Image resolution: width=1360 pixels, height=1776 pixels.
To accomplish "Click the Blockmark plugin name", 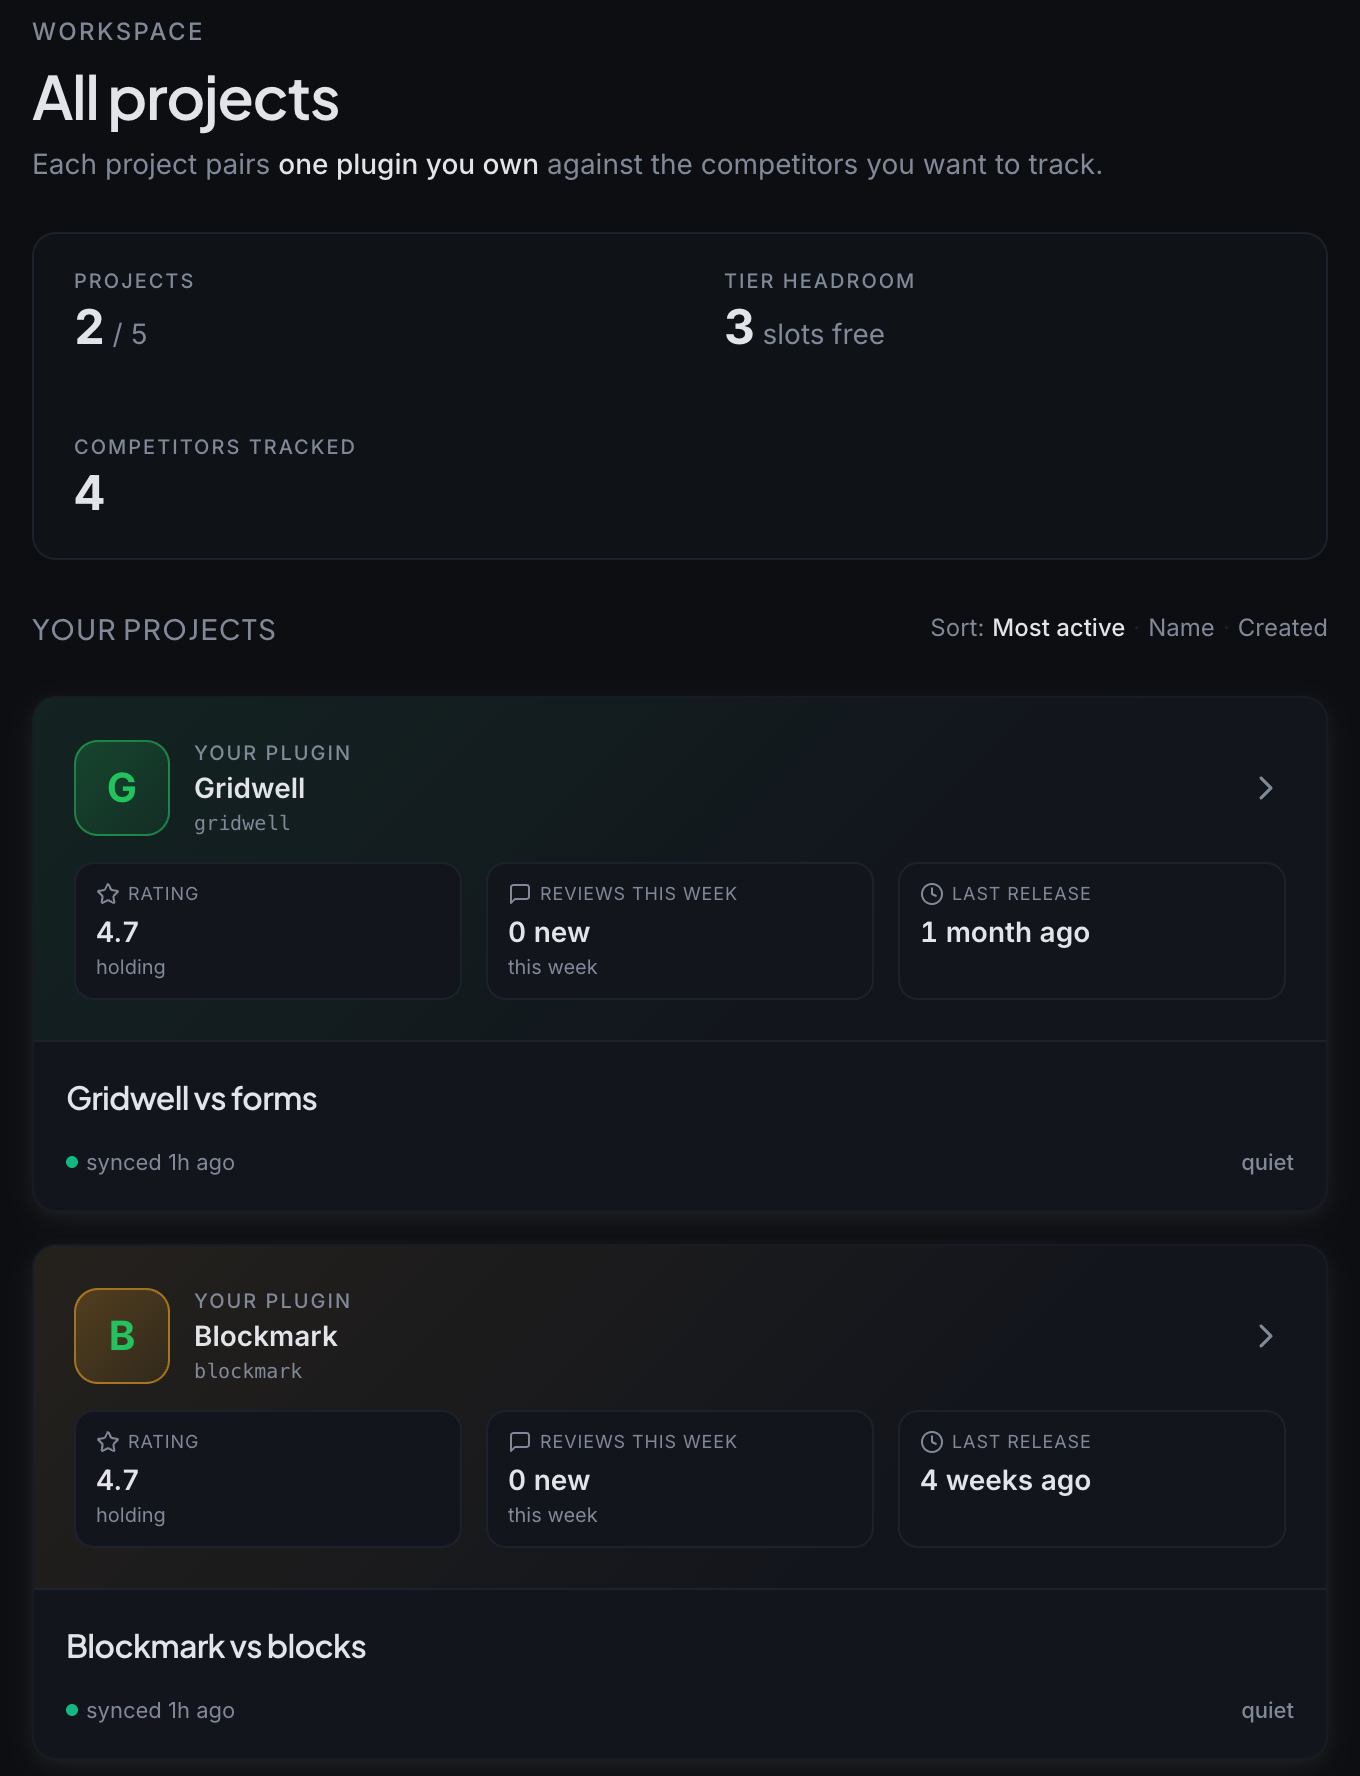I will pyautogui.click(x=266, y=1336).
